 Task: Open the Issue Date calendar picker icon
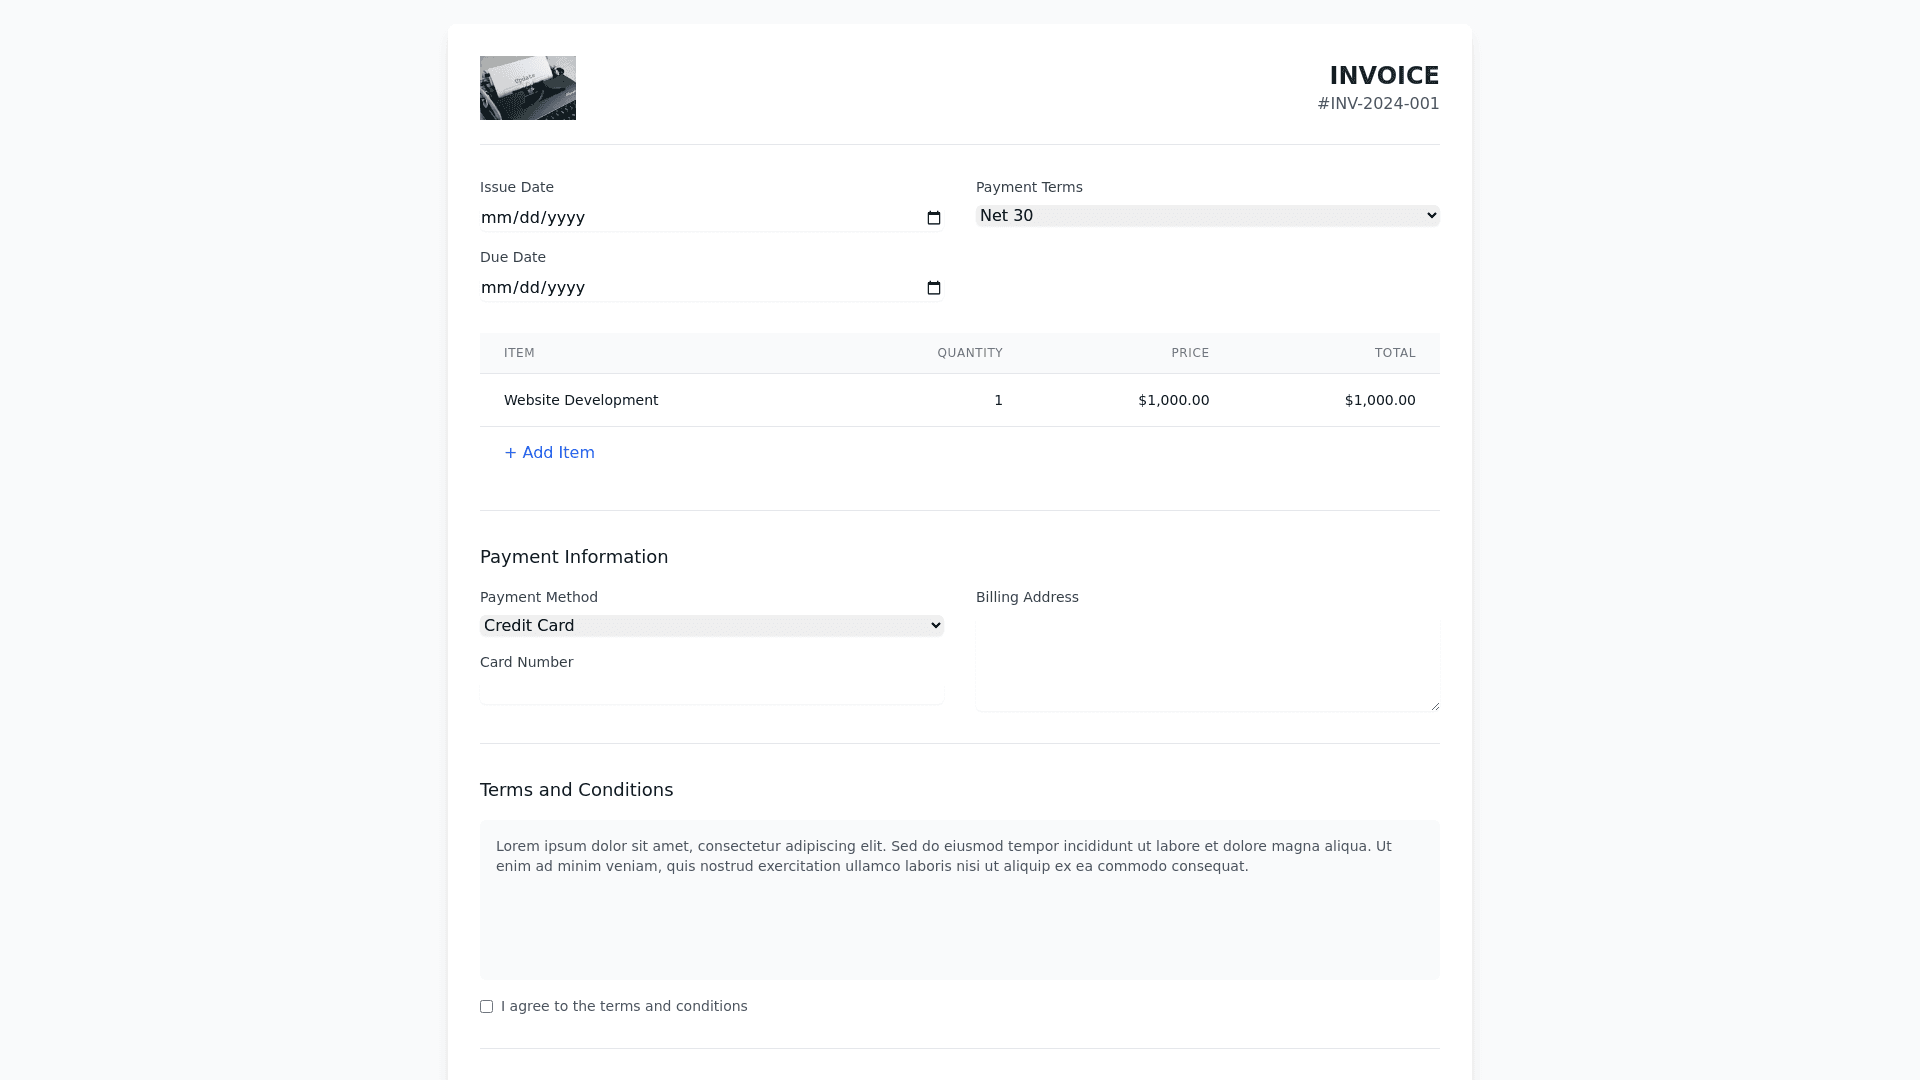[x=934, y=218]
